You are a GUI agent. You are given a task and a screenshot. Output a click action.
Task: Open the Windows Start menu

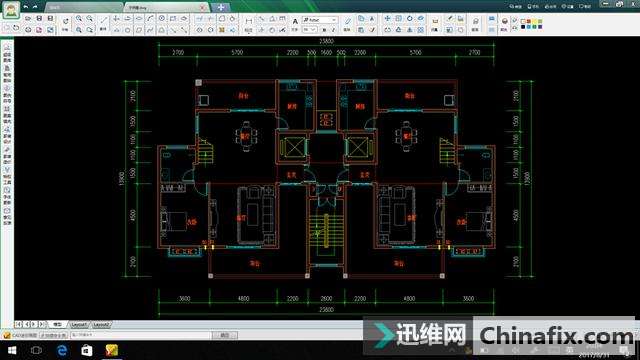pos(12,351)
